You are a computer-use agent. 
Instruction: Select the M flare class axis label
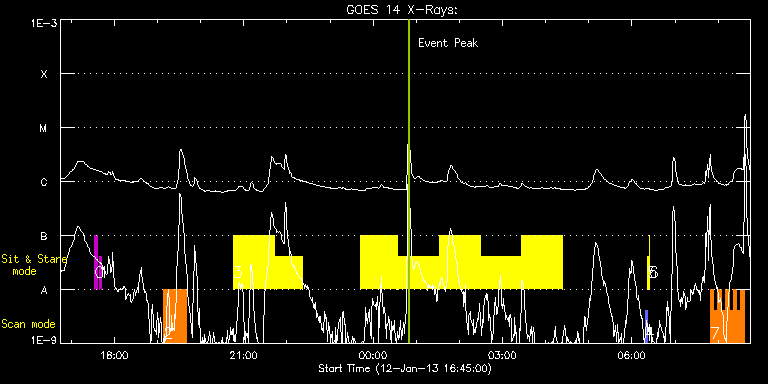point(44,128)
